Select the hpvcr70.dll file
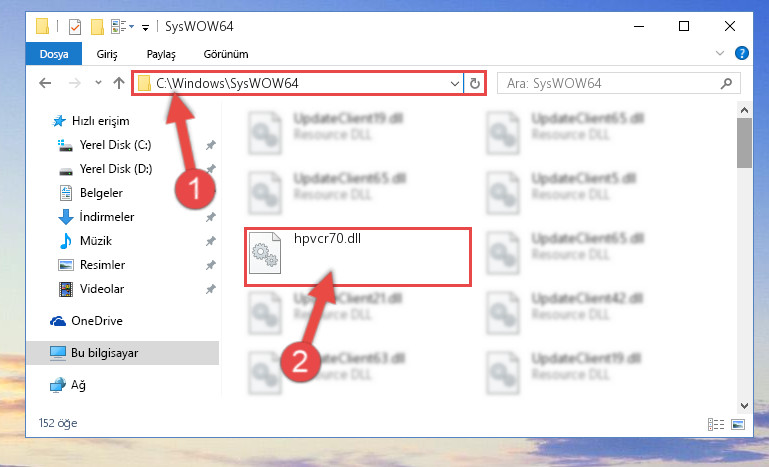Screen dimensions: 769x467 [x=358, y=257]
